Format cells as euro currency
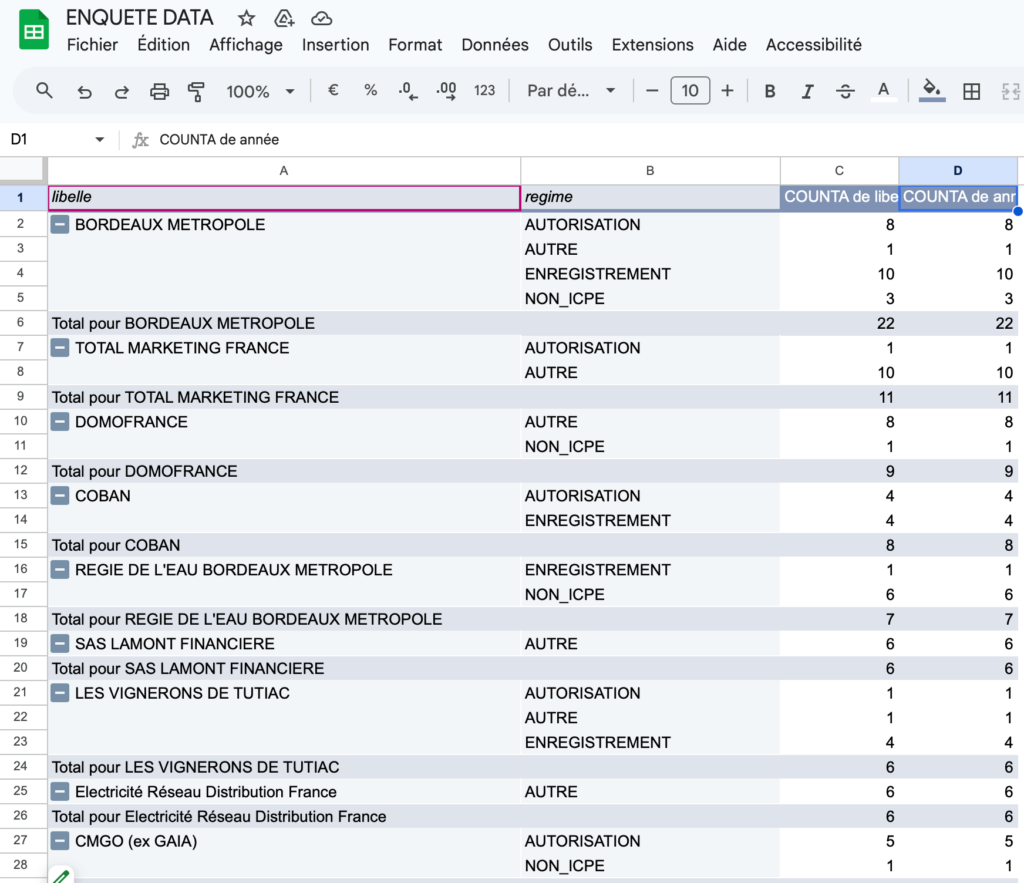This screenshot has width=1024, height=883. pos(333,90)
